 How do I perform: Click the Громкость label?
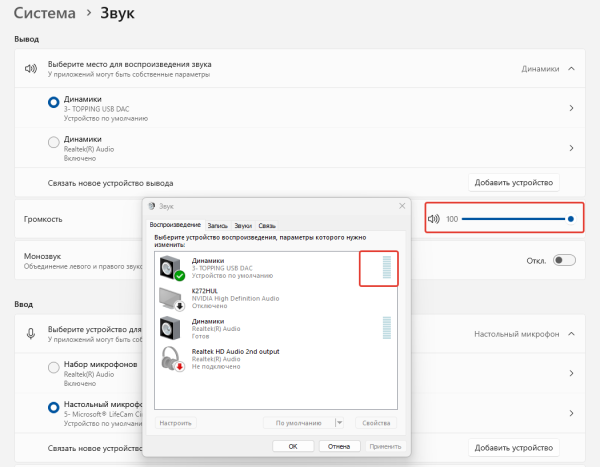click(43, 219)
